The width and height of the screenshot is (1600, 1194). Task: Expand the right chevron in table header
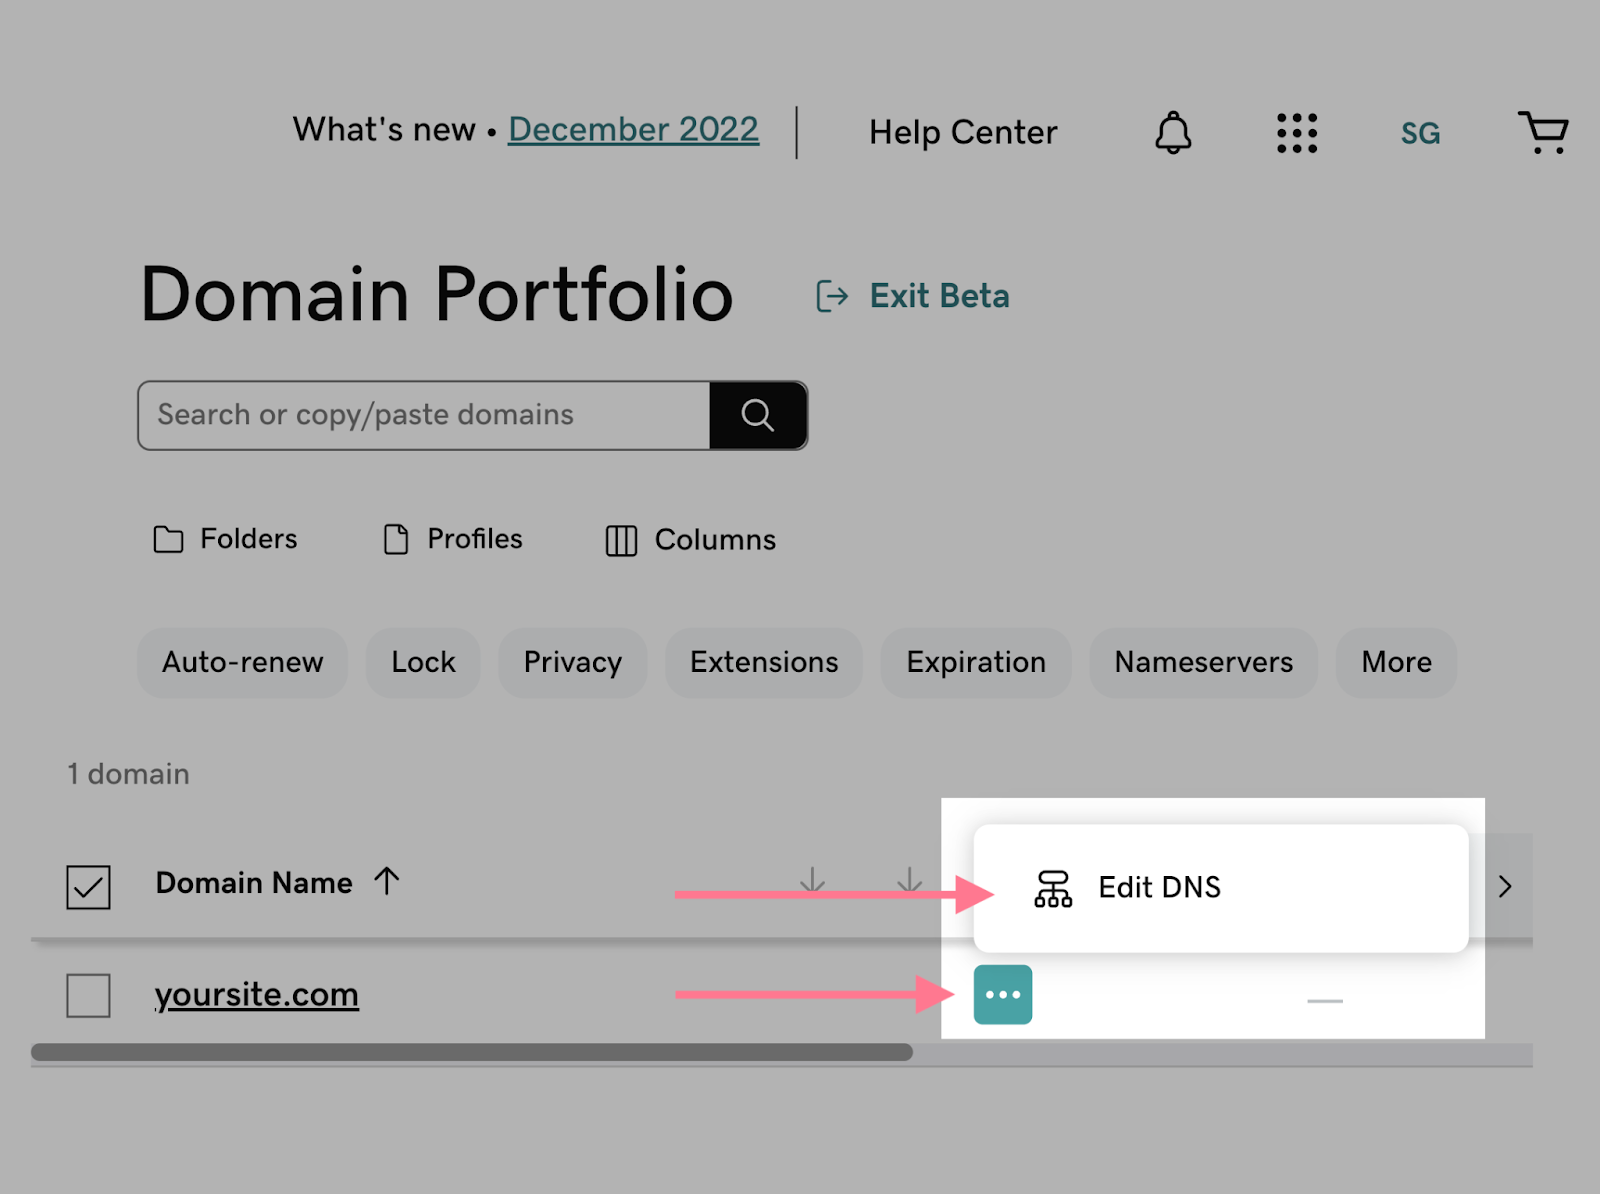[1505, 886]
